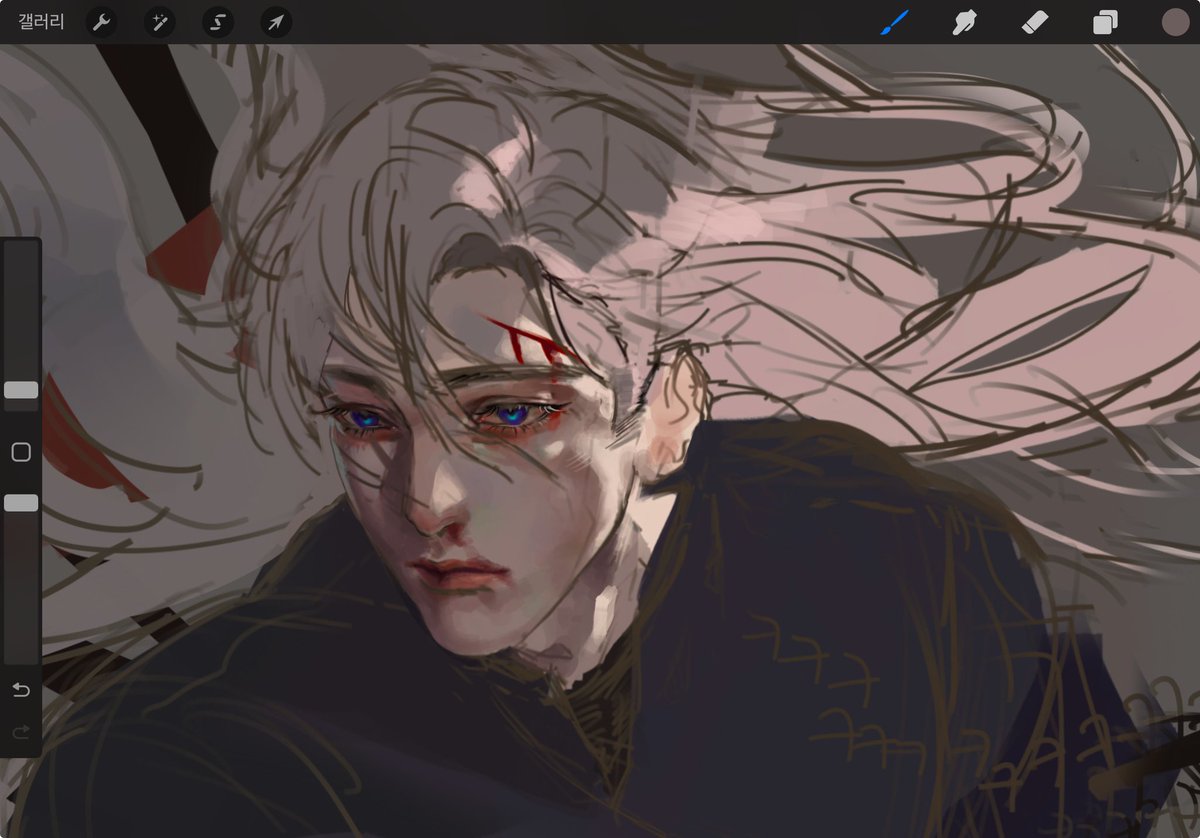1200x838 pixels.
Task: Click the brush opacity slider handle
Action: pos(21,502)
